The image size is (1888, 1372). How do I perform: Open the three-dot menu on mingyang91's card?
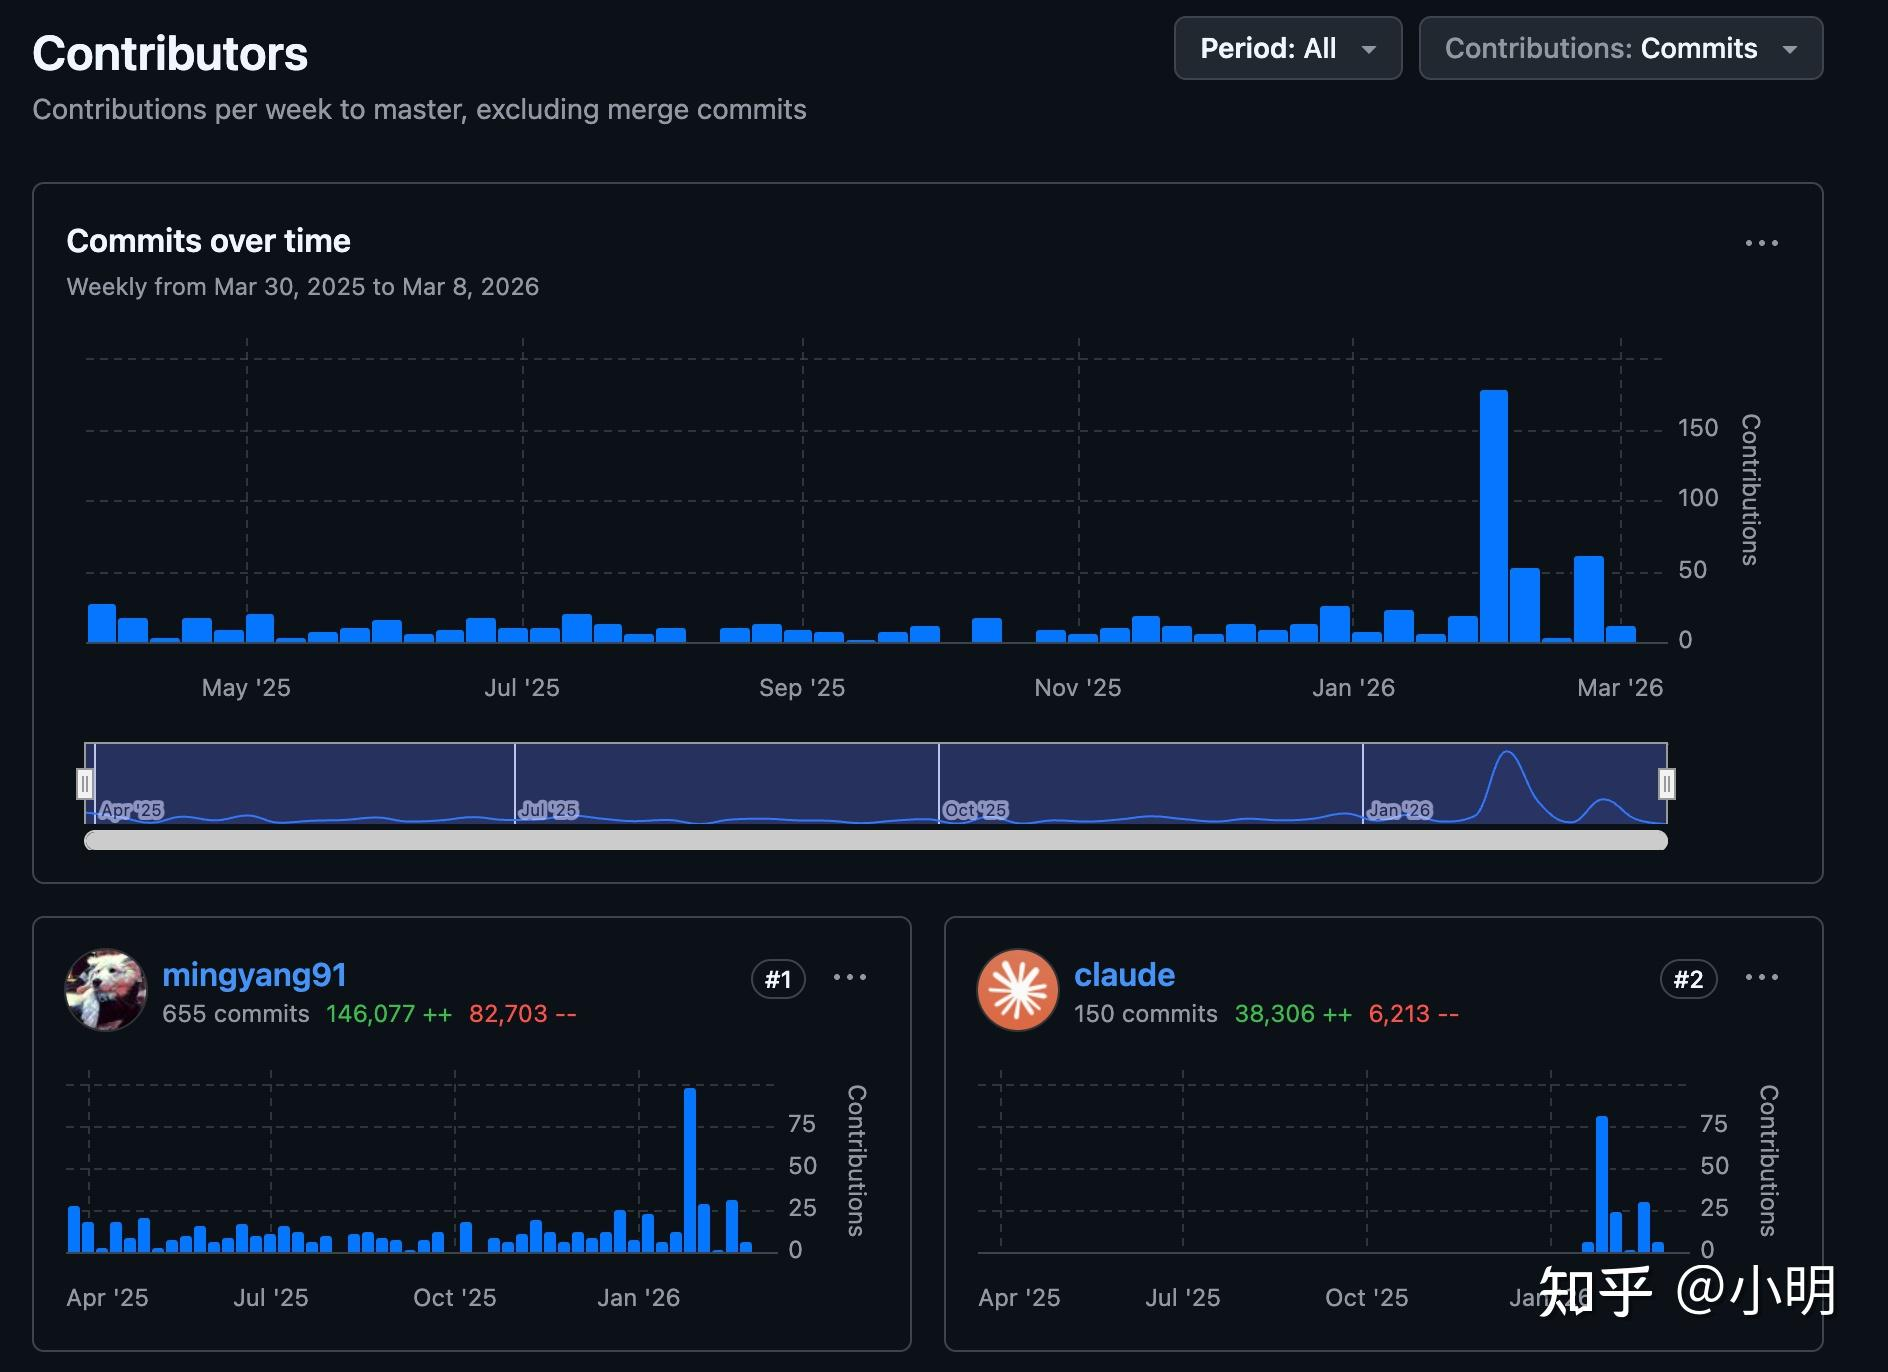(x=850, y=977)
